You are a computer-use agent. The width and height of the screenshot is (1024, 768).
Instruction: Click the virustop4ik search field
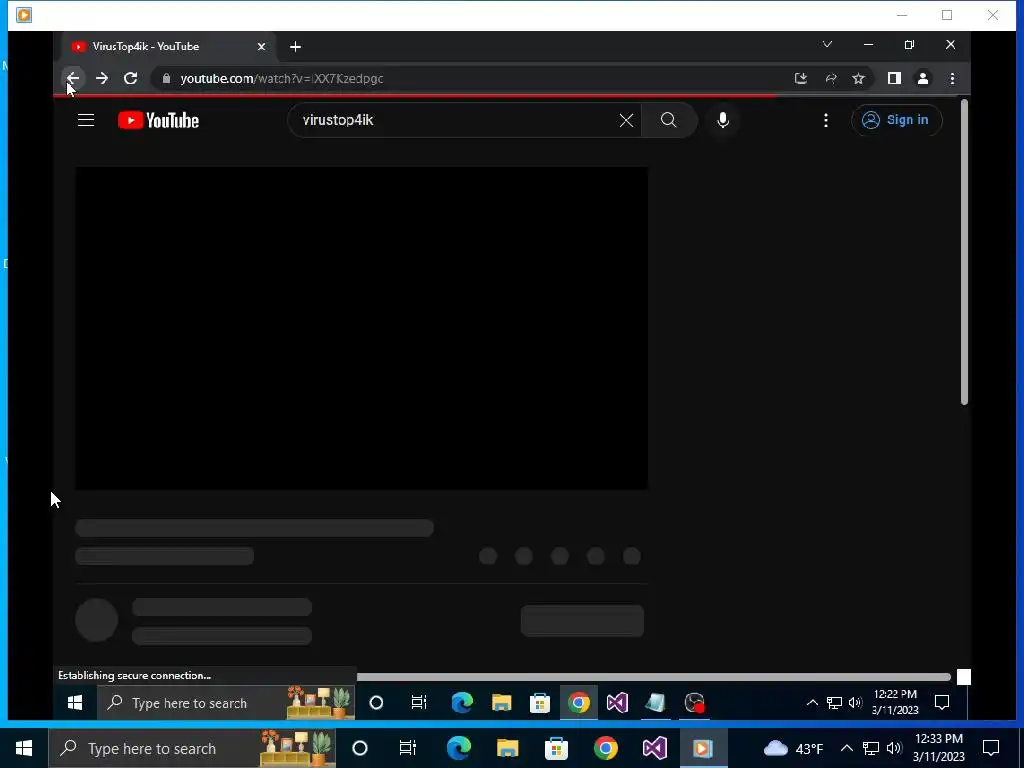(x=457, y=120)
